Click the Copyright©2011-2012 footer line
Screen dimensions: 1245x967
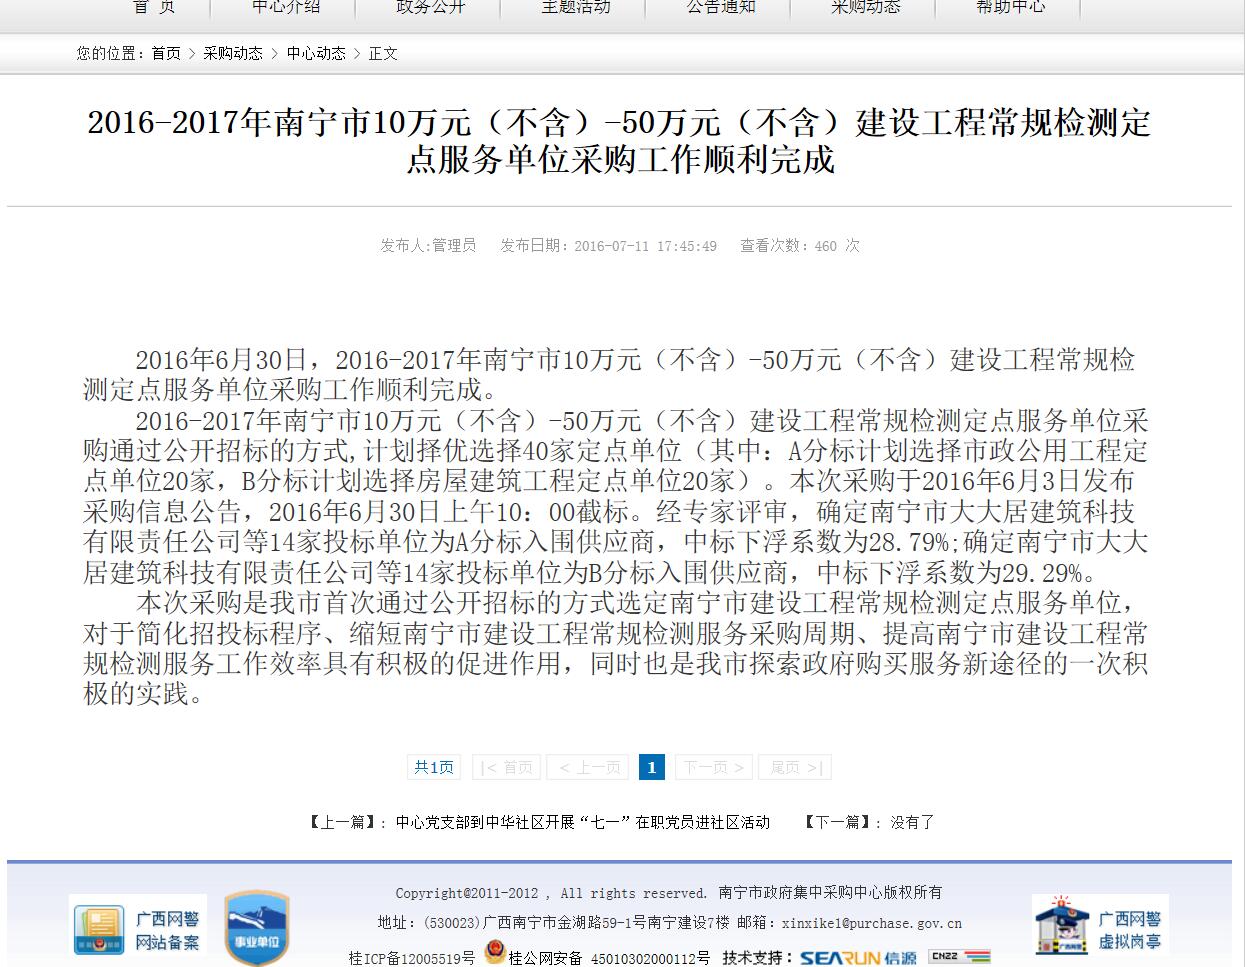669,893
